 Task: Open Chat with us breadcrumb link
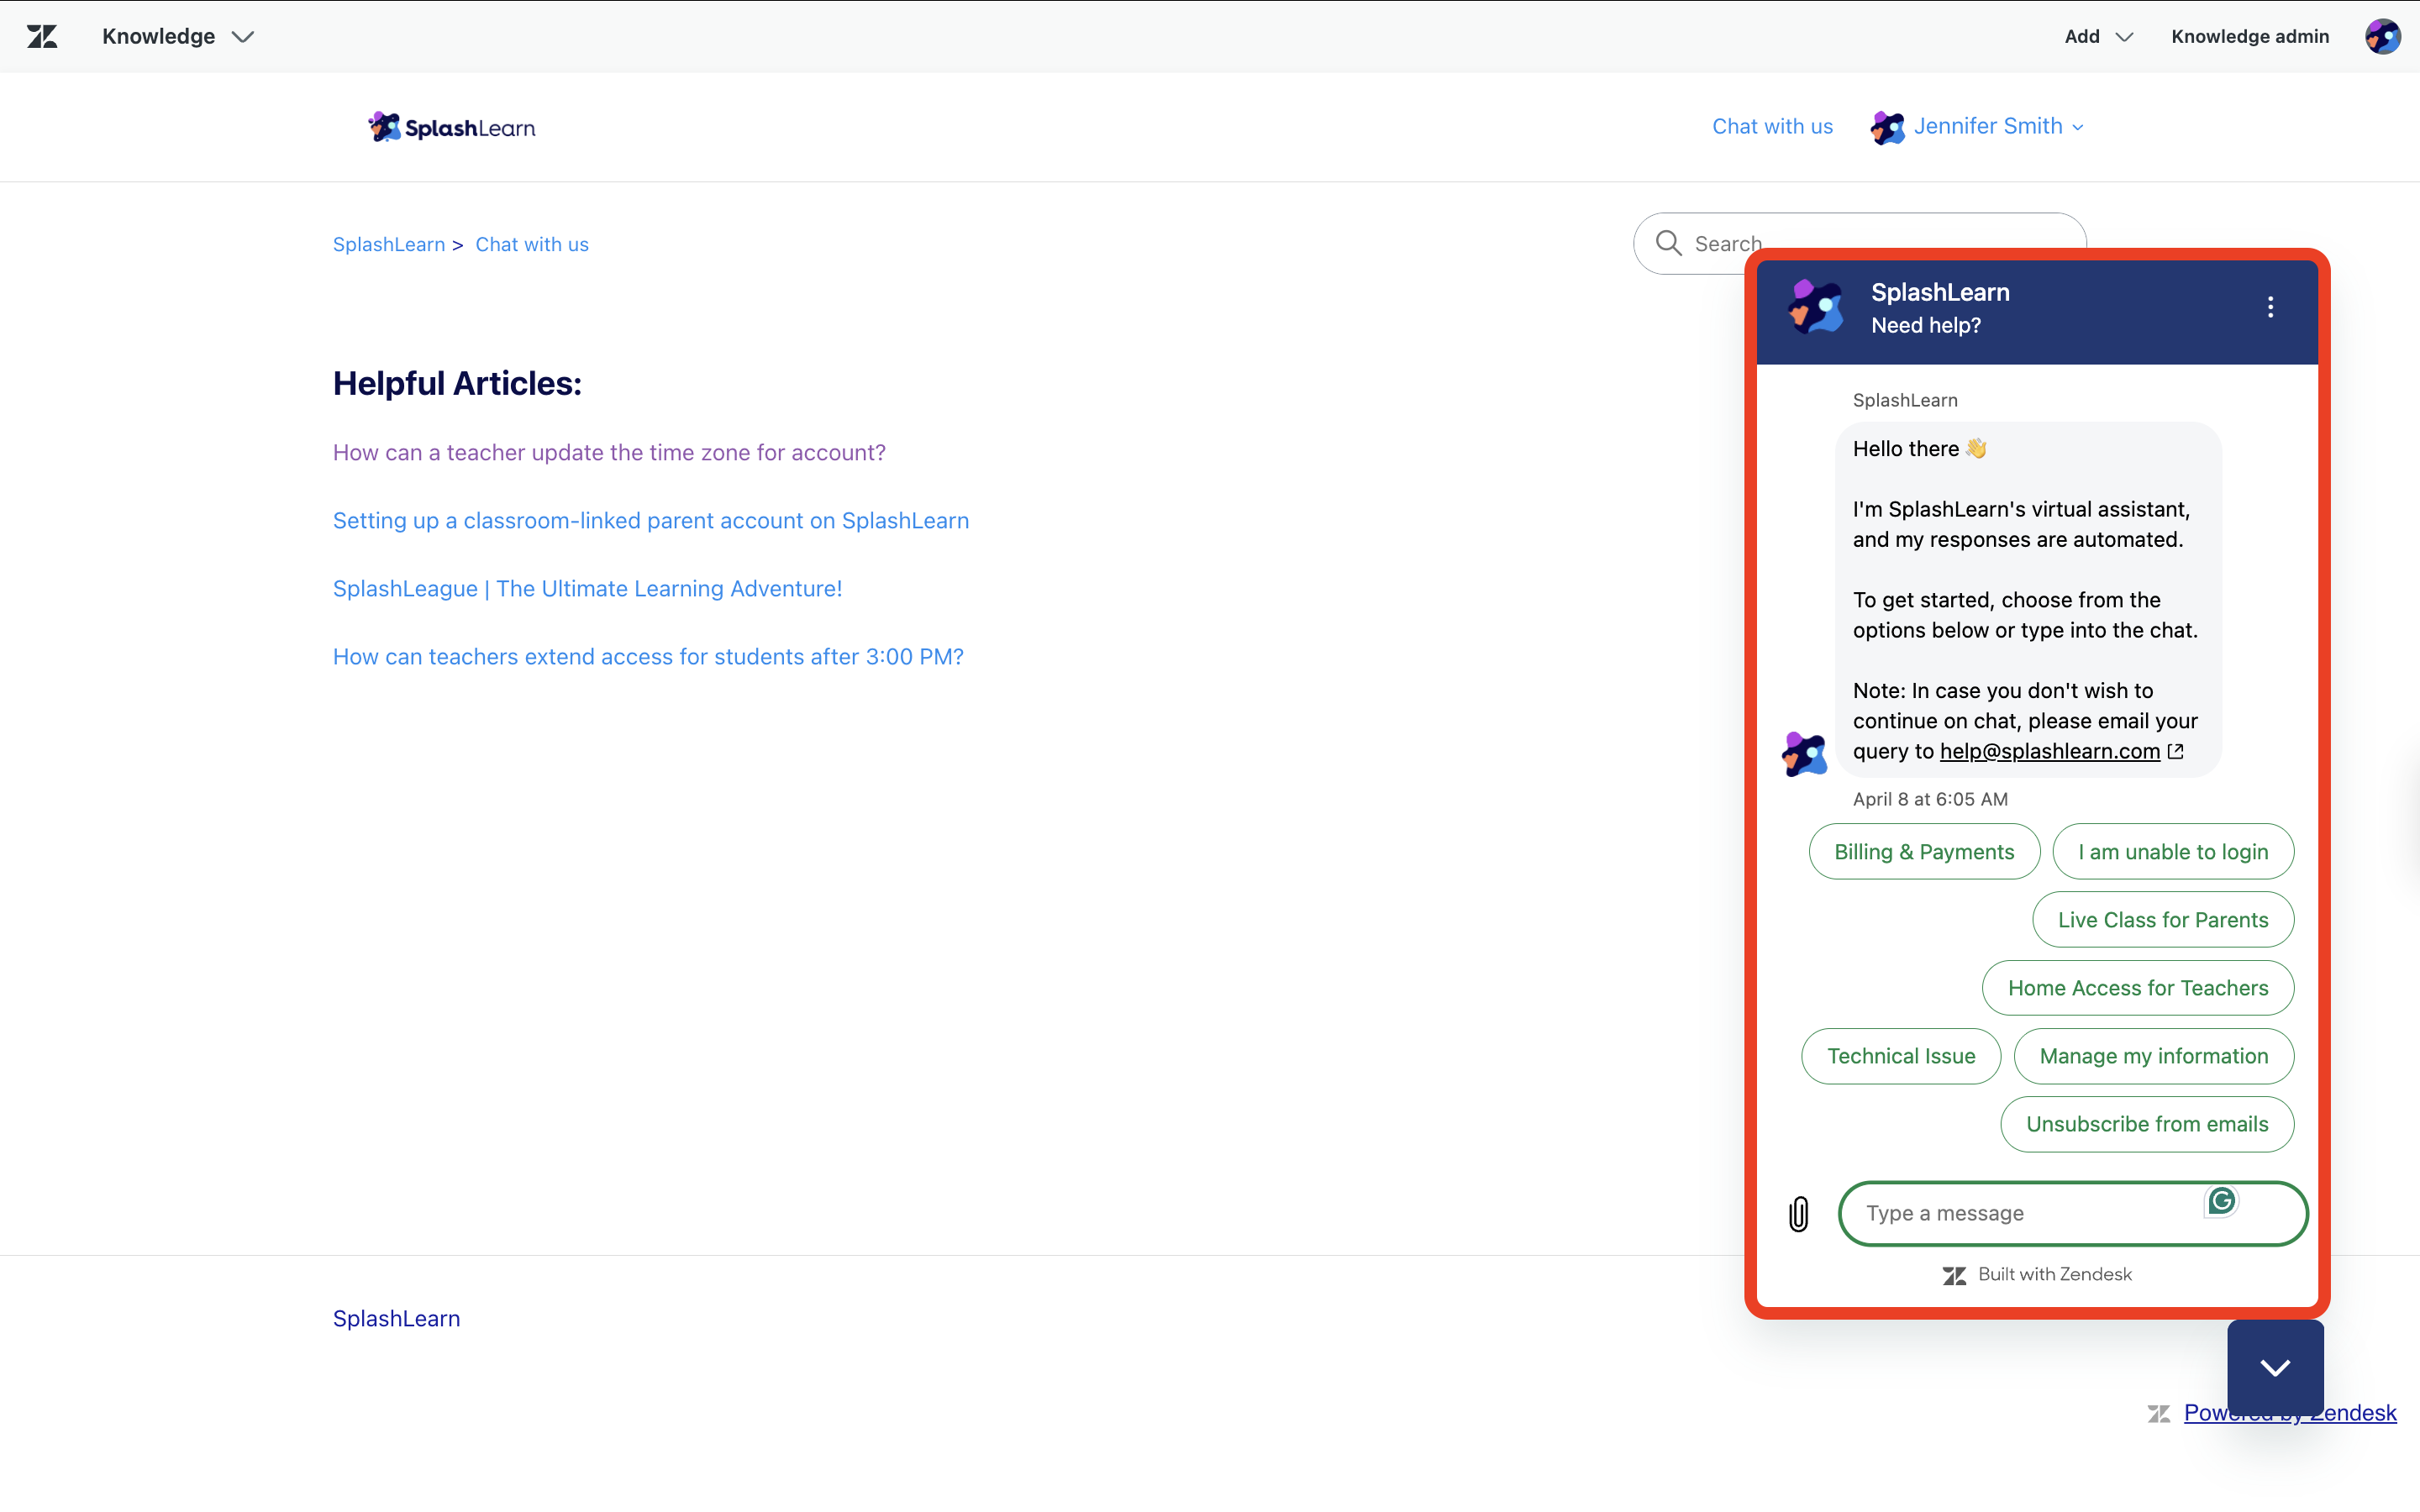point(532,244)
